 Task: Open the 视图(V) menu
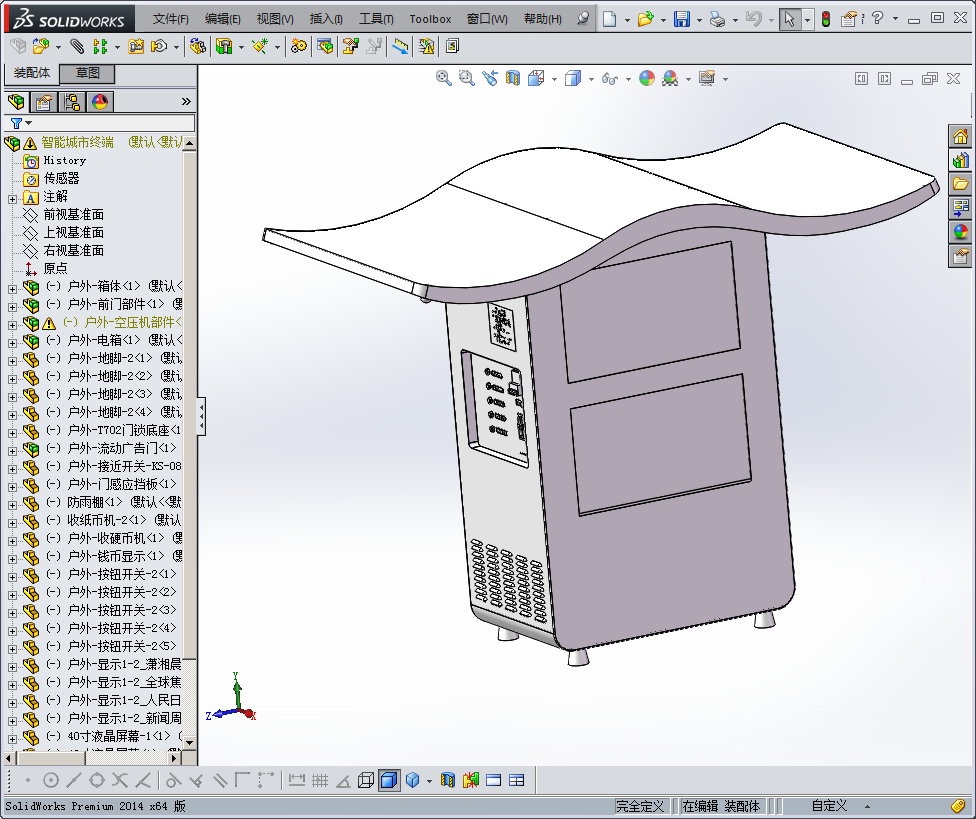[x=275, y=19]
